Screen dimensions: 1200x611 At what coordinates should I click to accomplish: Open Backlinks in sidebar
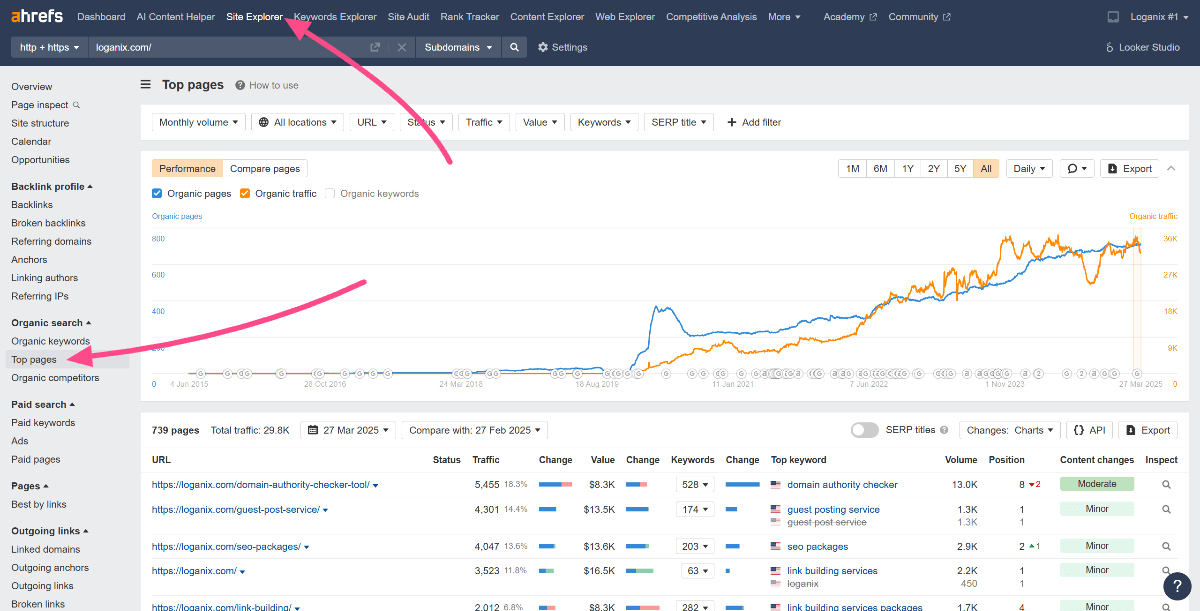[x=31, y=205]
